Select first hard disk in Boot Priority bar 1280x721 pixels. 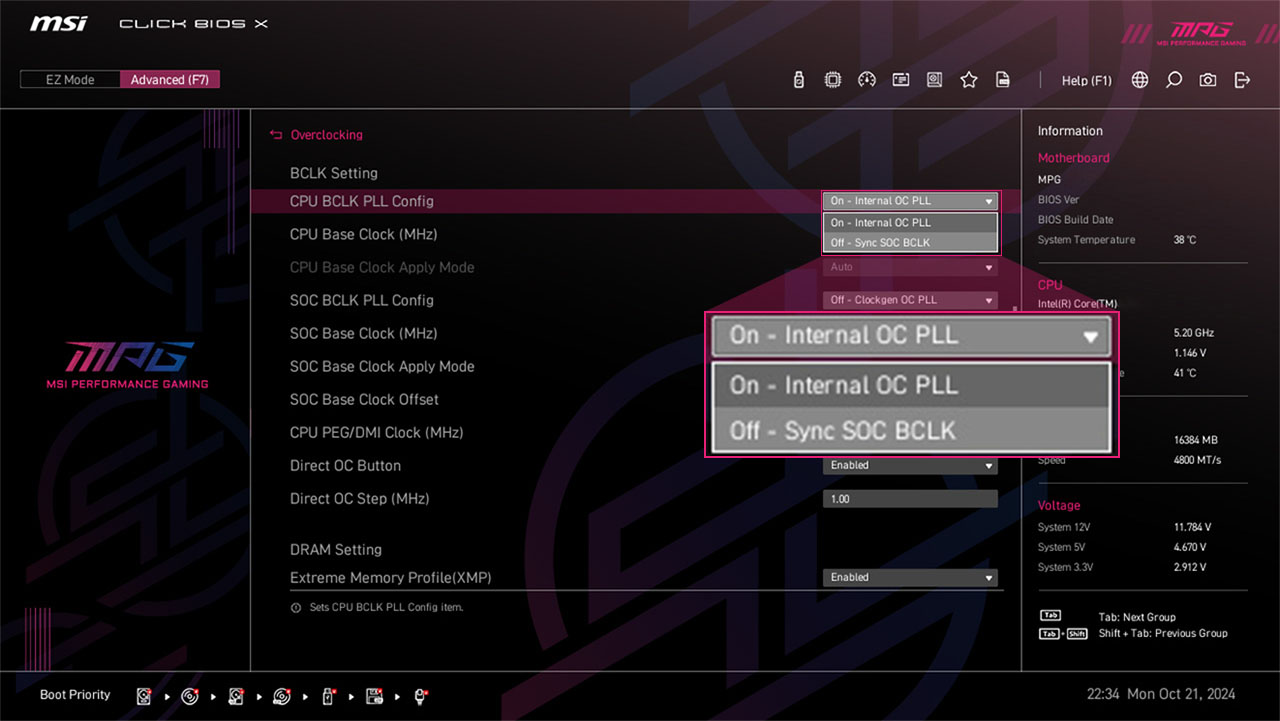coord(144,695)
